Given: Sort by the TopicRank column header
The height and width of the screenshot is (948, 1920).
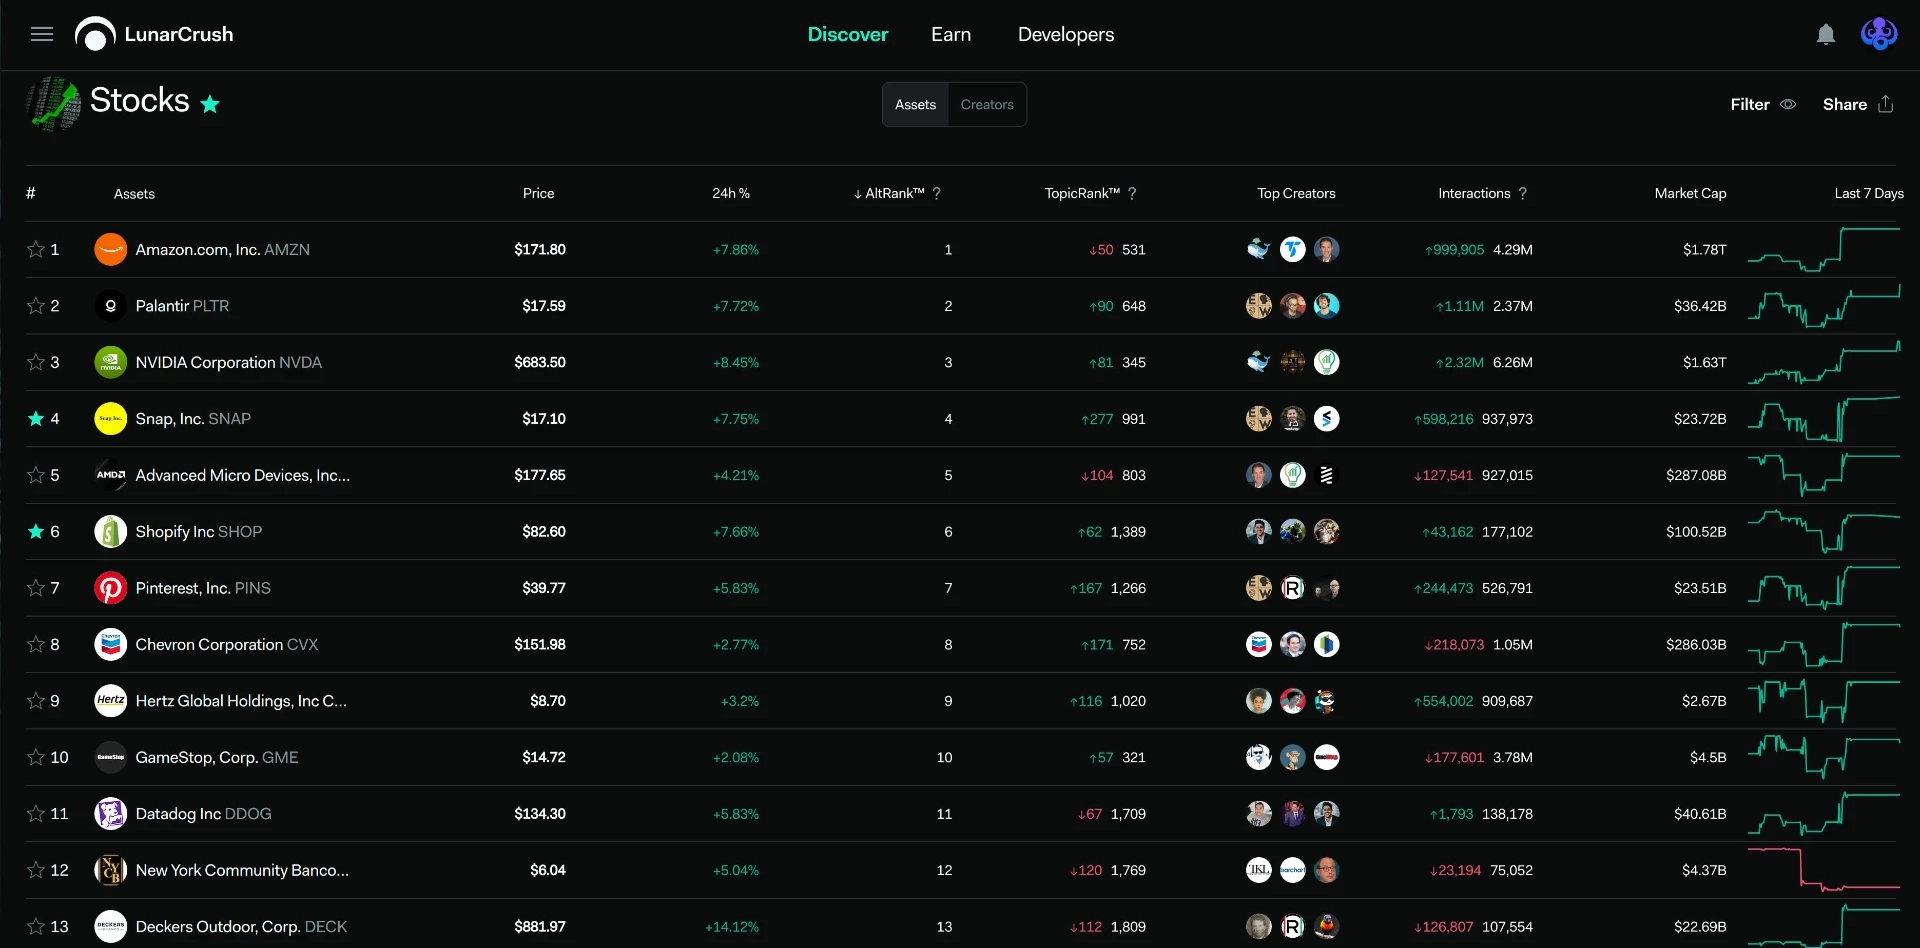Looking at the screenshot, I should coord(1082,194).
